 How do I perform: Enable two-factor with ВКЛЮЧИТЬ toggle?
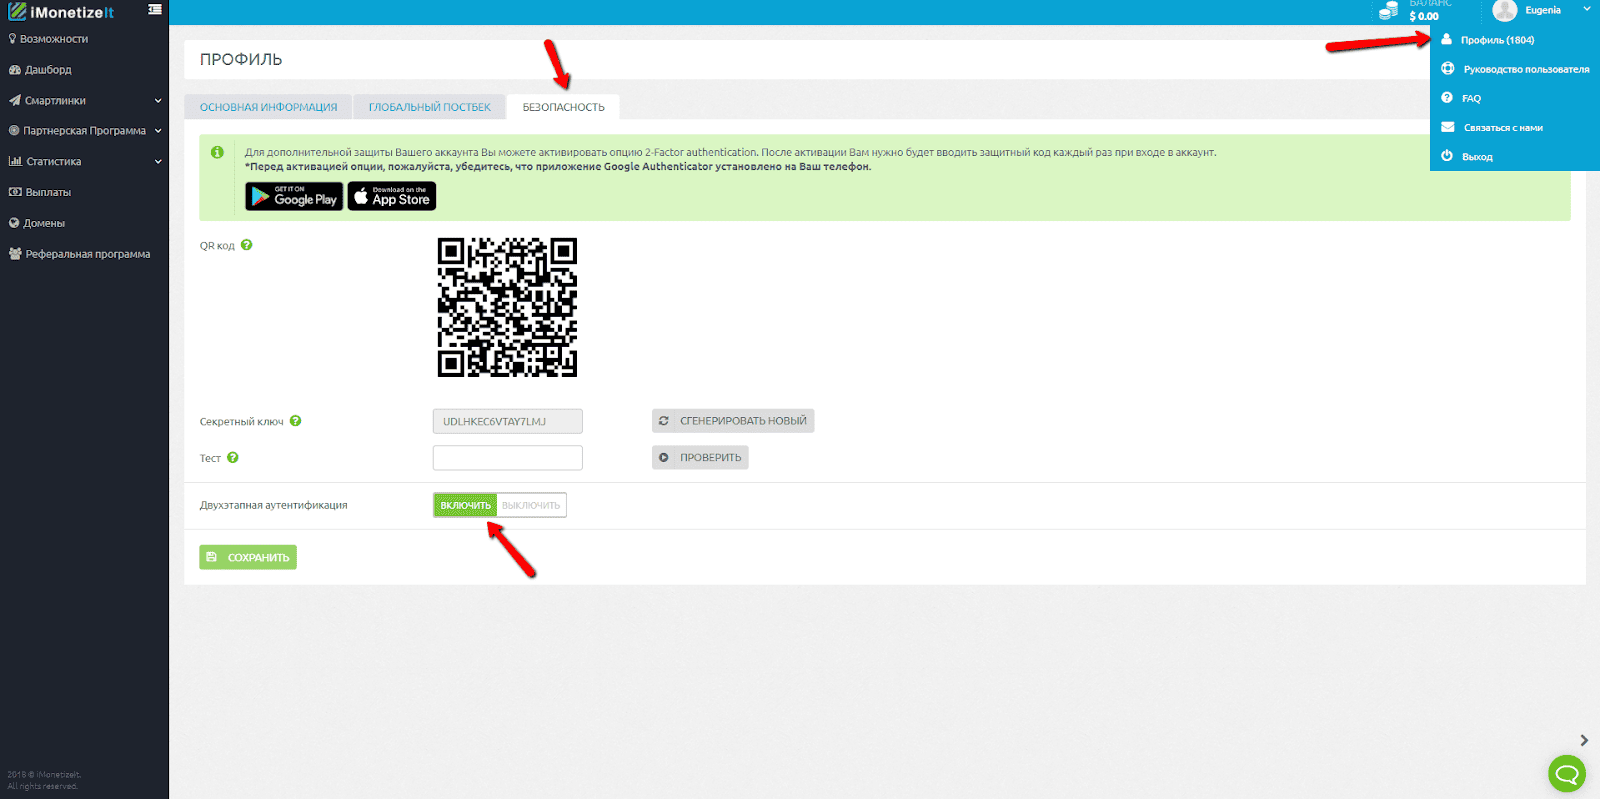point(465,505)
